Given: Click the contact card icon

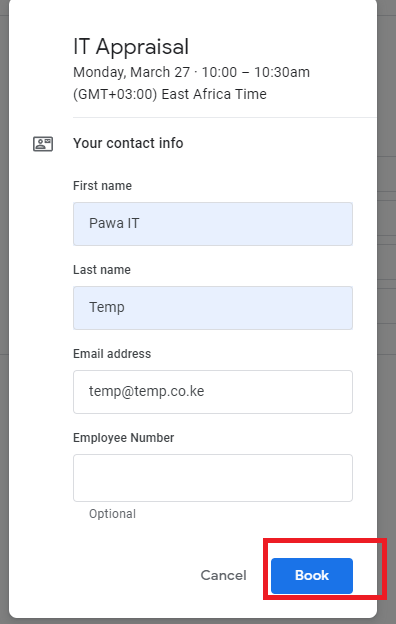Looking at the screenshot, I should [43, 144].
